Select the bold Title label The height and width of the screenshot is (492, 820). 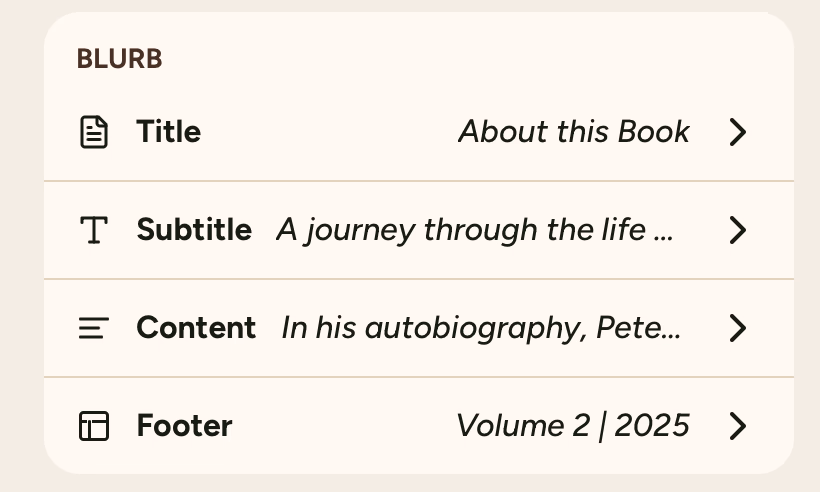point(168,132)
